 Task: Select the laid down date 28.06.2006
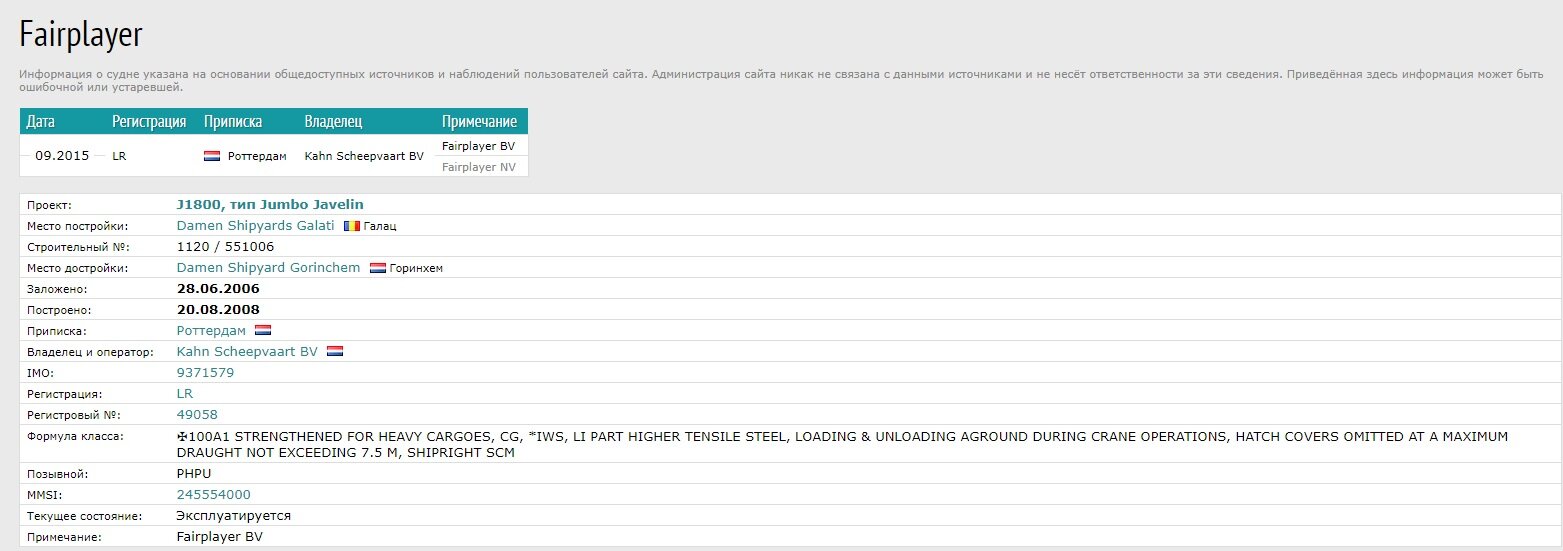(x=218, y=289)
